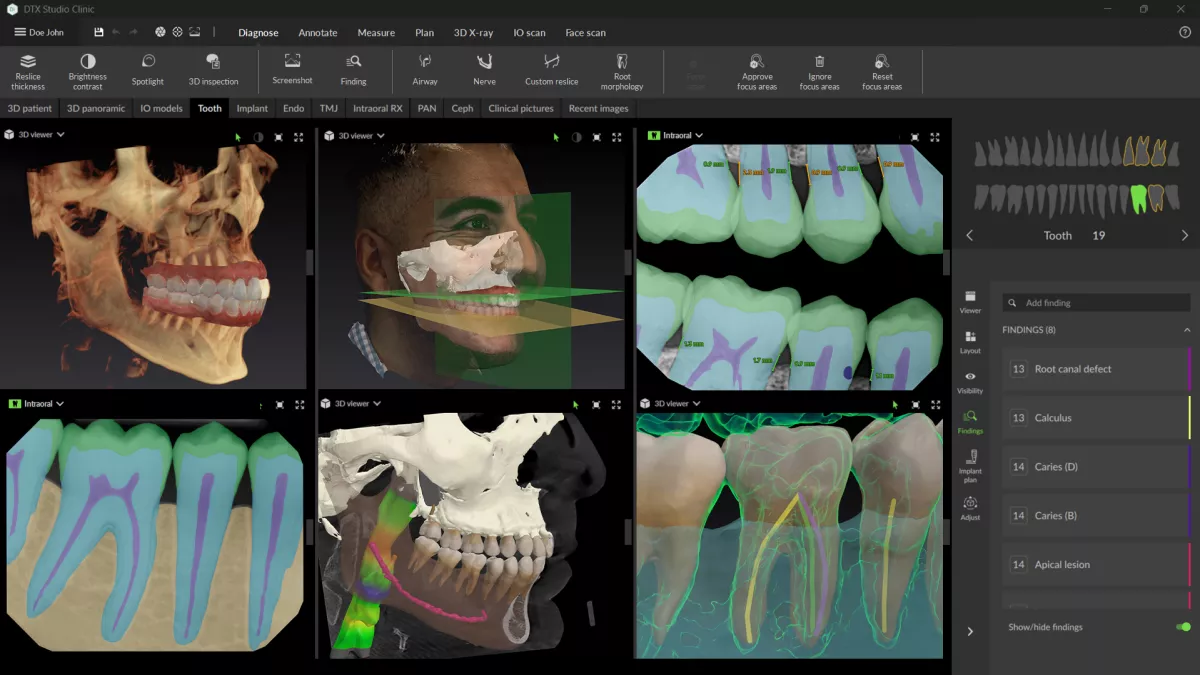Click Approve focus areas button

[757, 70]
